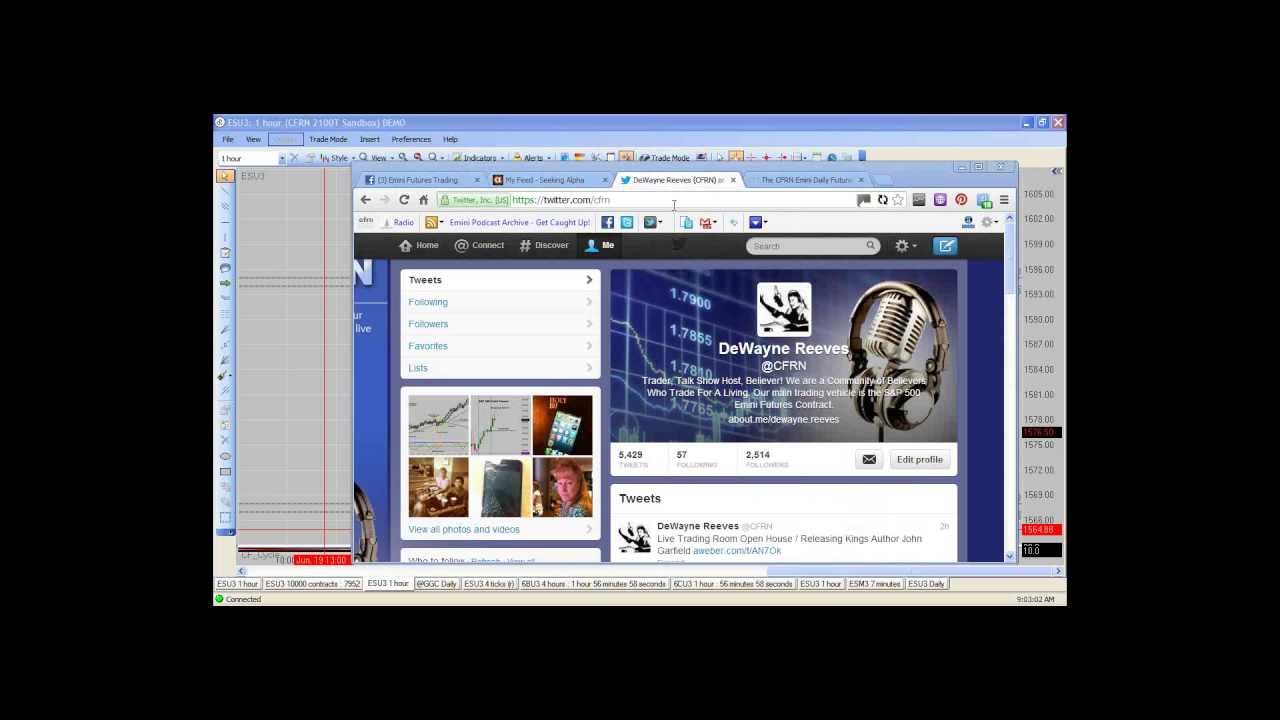Screen dimensions: 1280x720
Task: Open the Indicators dropdown
Action: click(x=478, y=158)
